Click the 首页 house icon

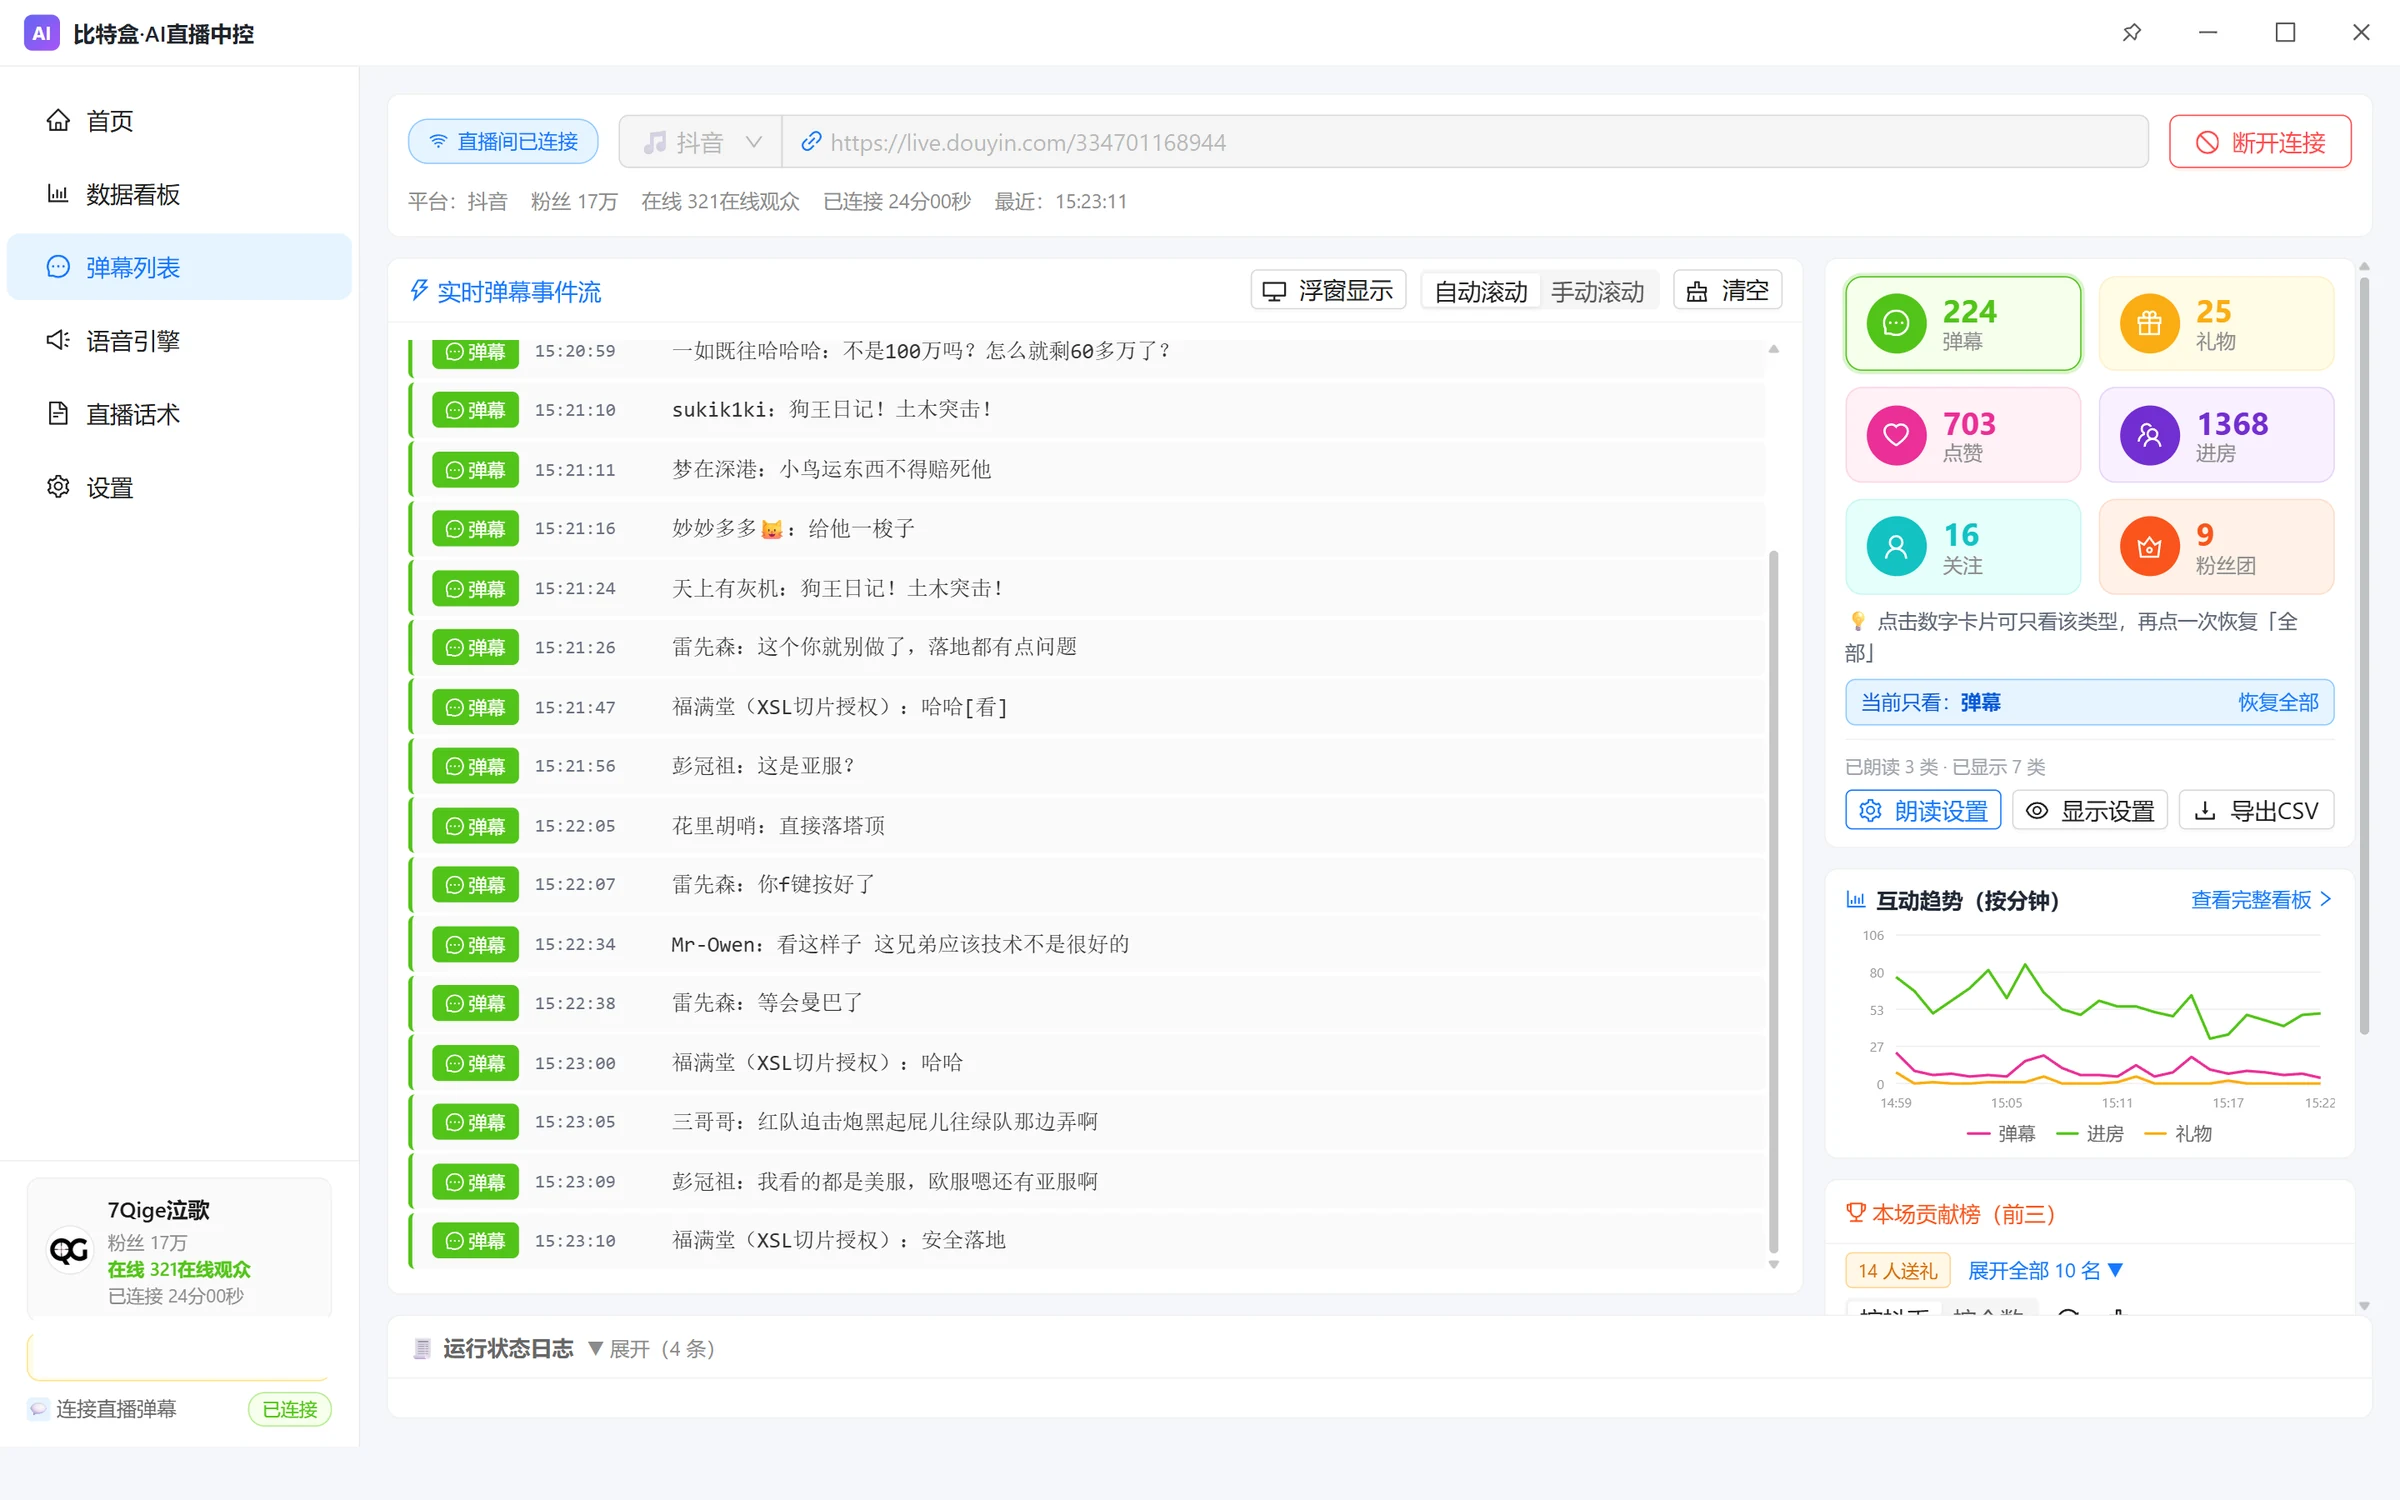(58, 120)
